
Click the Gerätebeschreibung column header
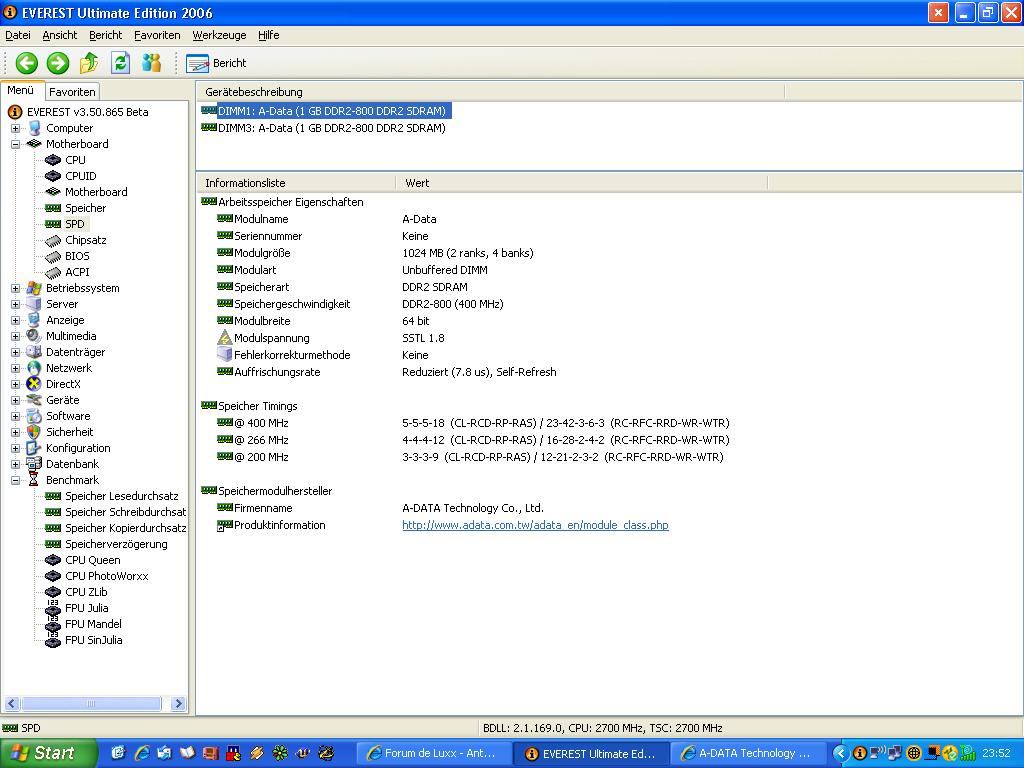(490, 92)
